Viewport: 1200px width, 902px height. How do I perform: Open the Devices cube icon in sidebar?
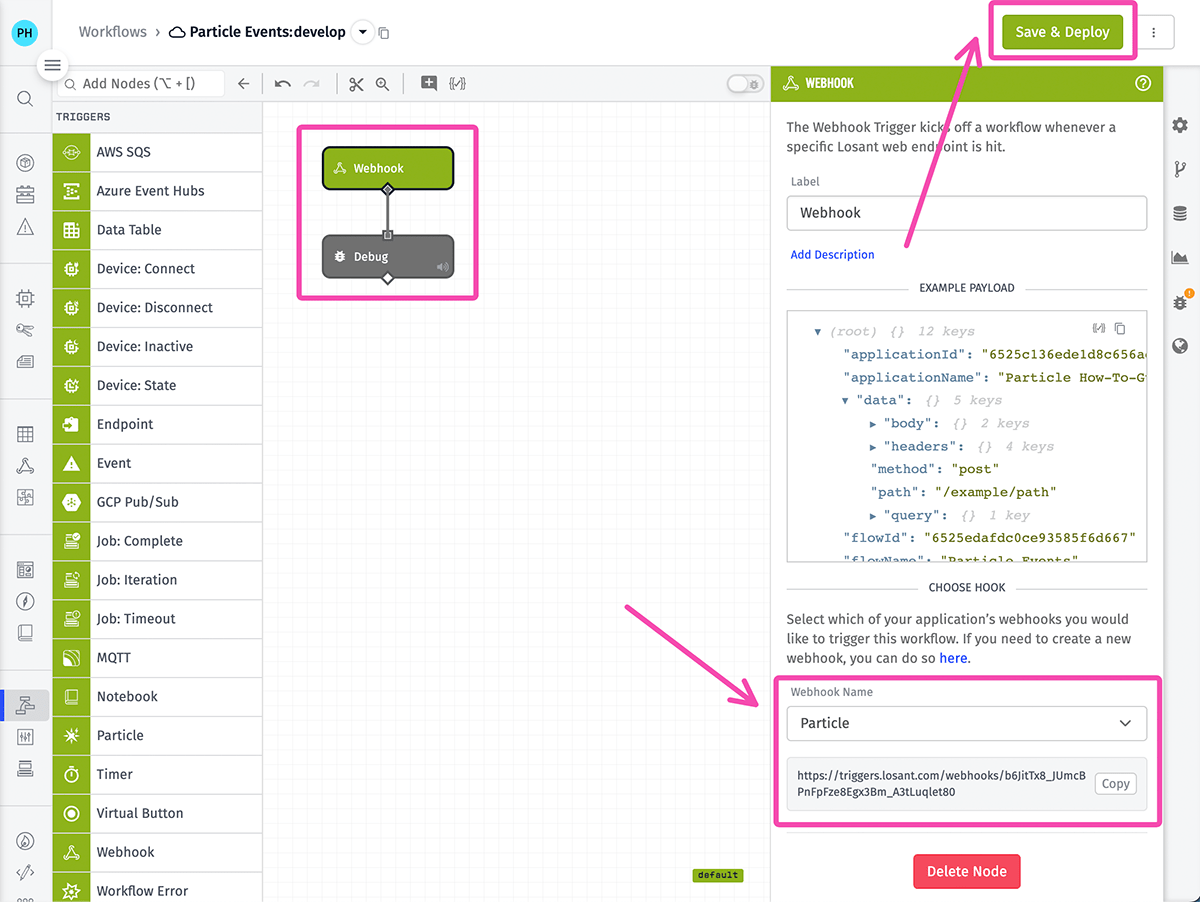25,163
